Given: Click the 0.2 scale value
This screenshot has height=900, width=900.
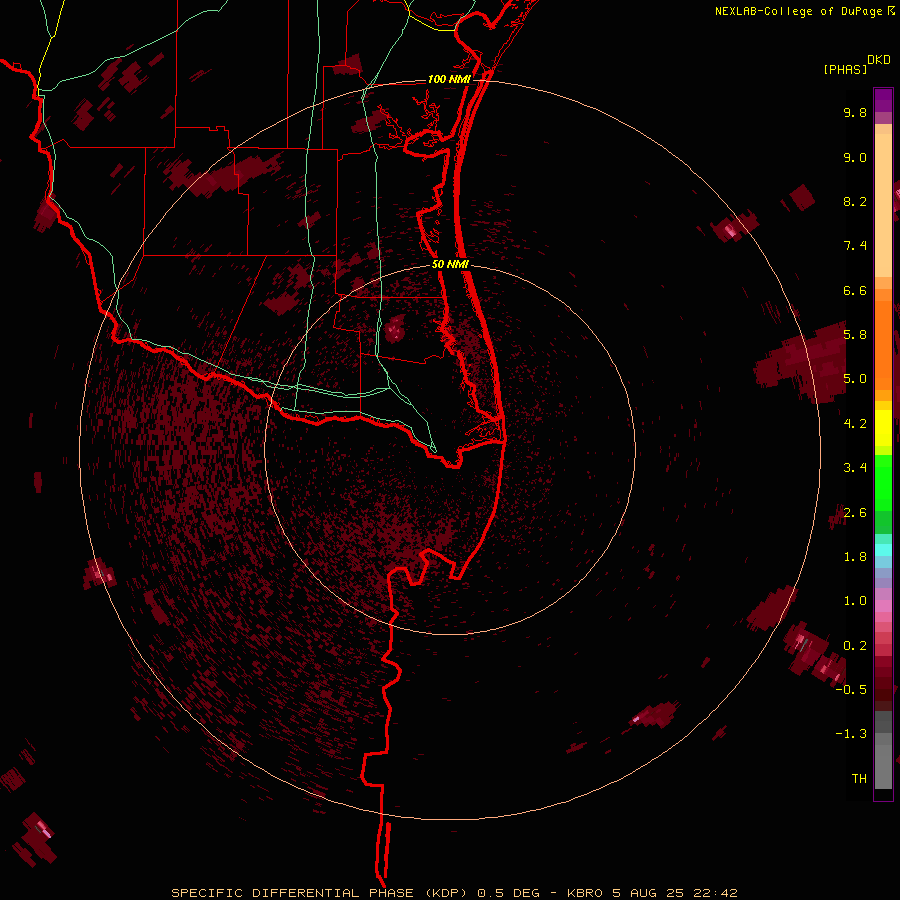Looking at the screenshot, I should (x=855, y=646).
